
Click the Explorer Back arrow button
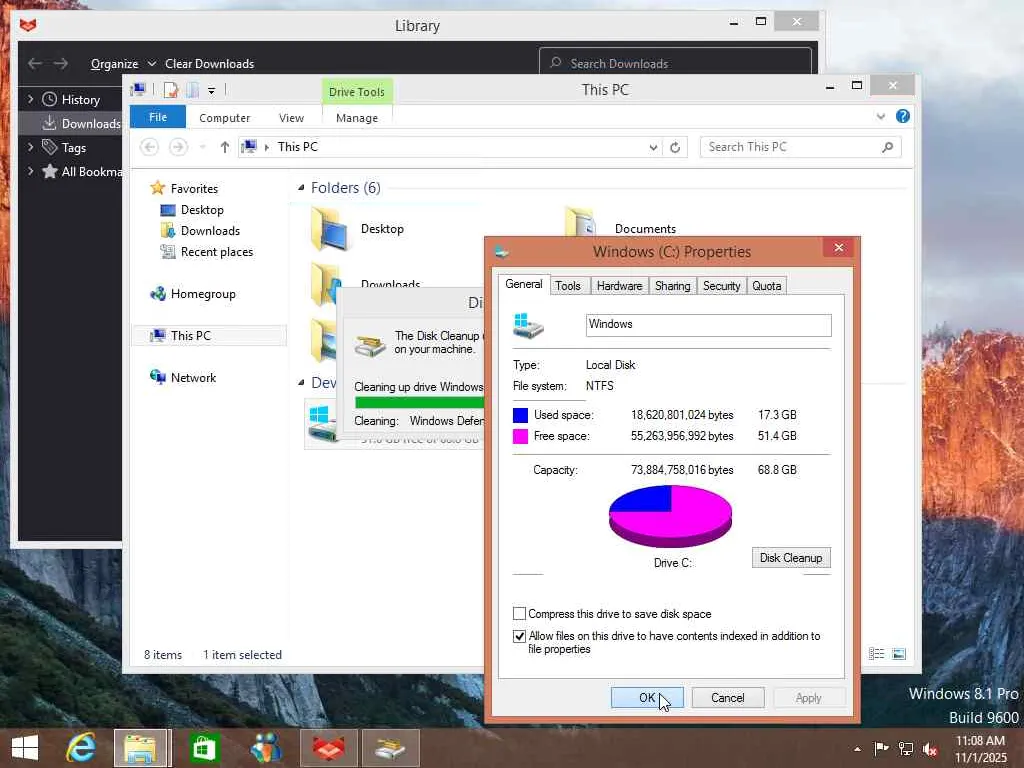coord(150,147)
